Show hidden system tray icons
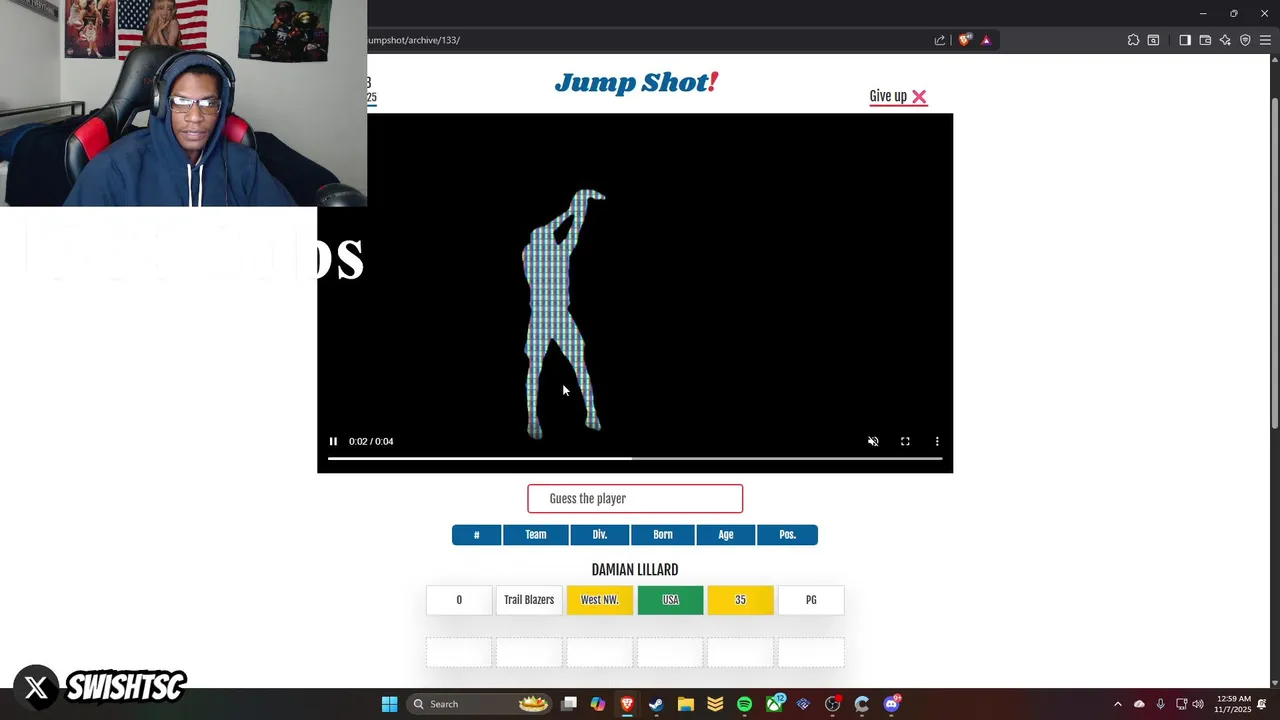The image size is (1280, 720). pos(1118,704)
